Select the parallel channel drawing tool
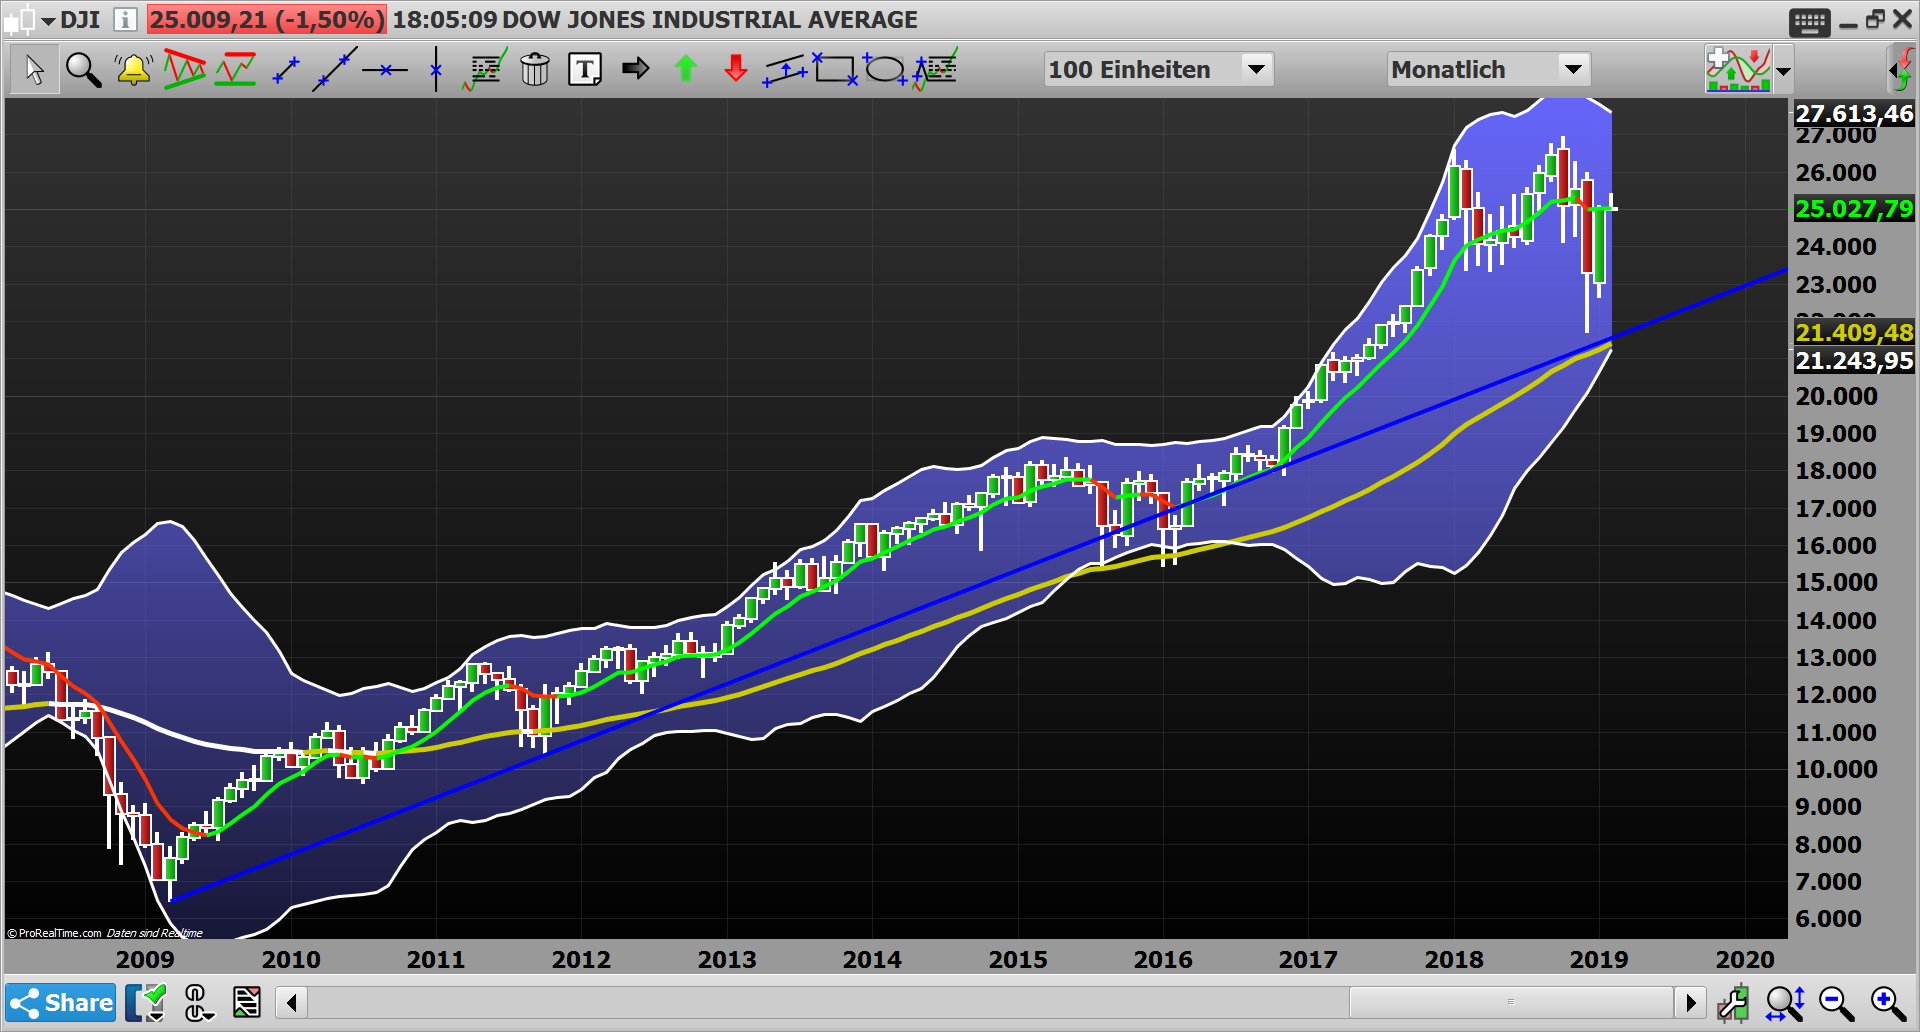This screenshot has height=1032, width=1920. pyautogui.click(x=786, y=70)
